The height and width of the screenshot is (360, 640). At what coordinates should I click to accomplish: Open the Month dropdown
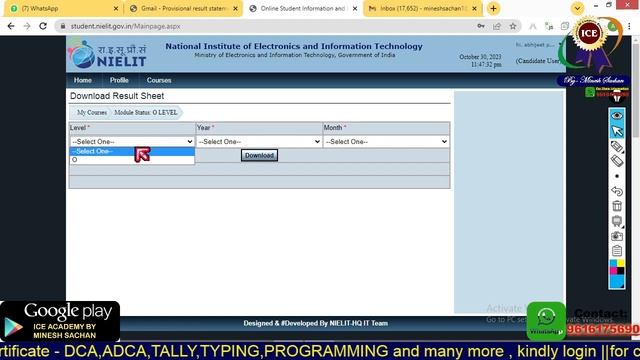point(386,142)
